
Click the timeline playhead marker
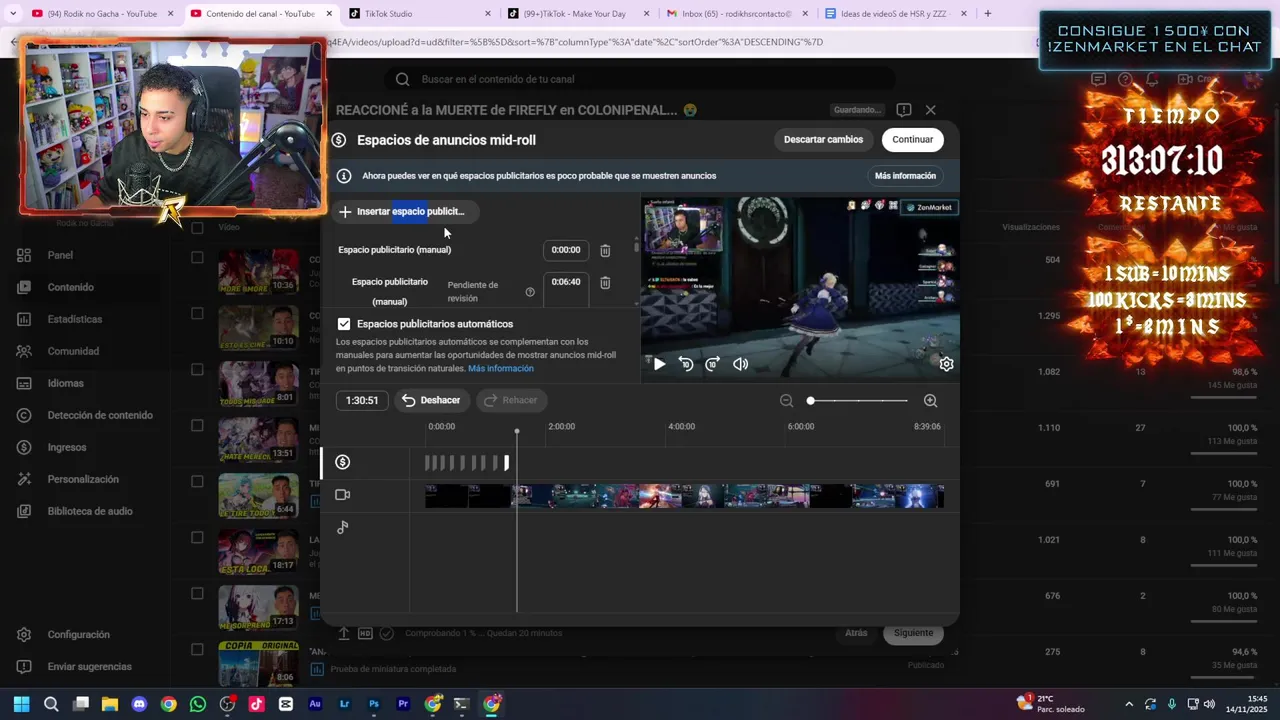tap(517, 432)
